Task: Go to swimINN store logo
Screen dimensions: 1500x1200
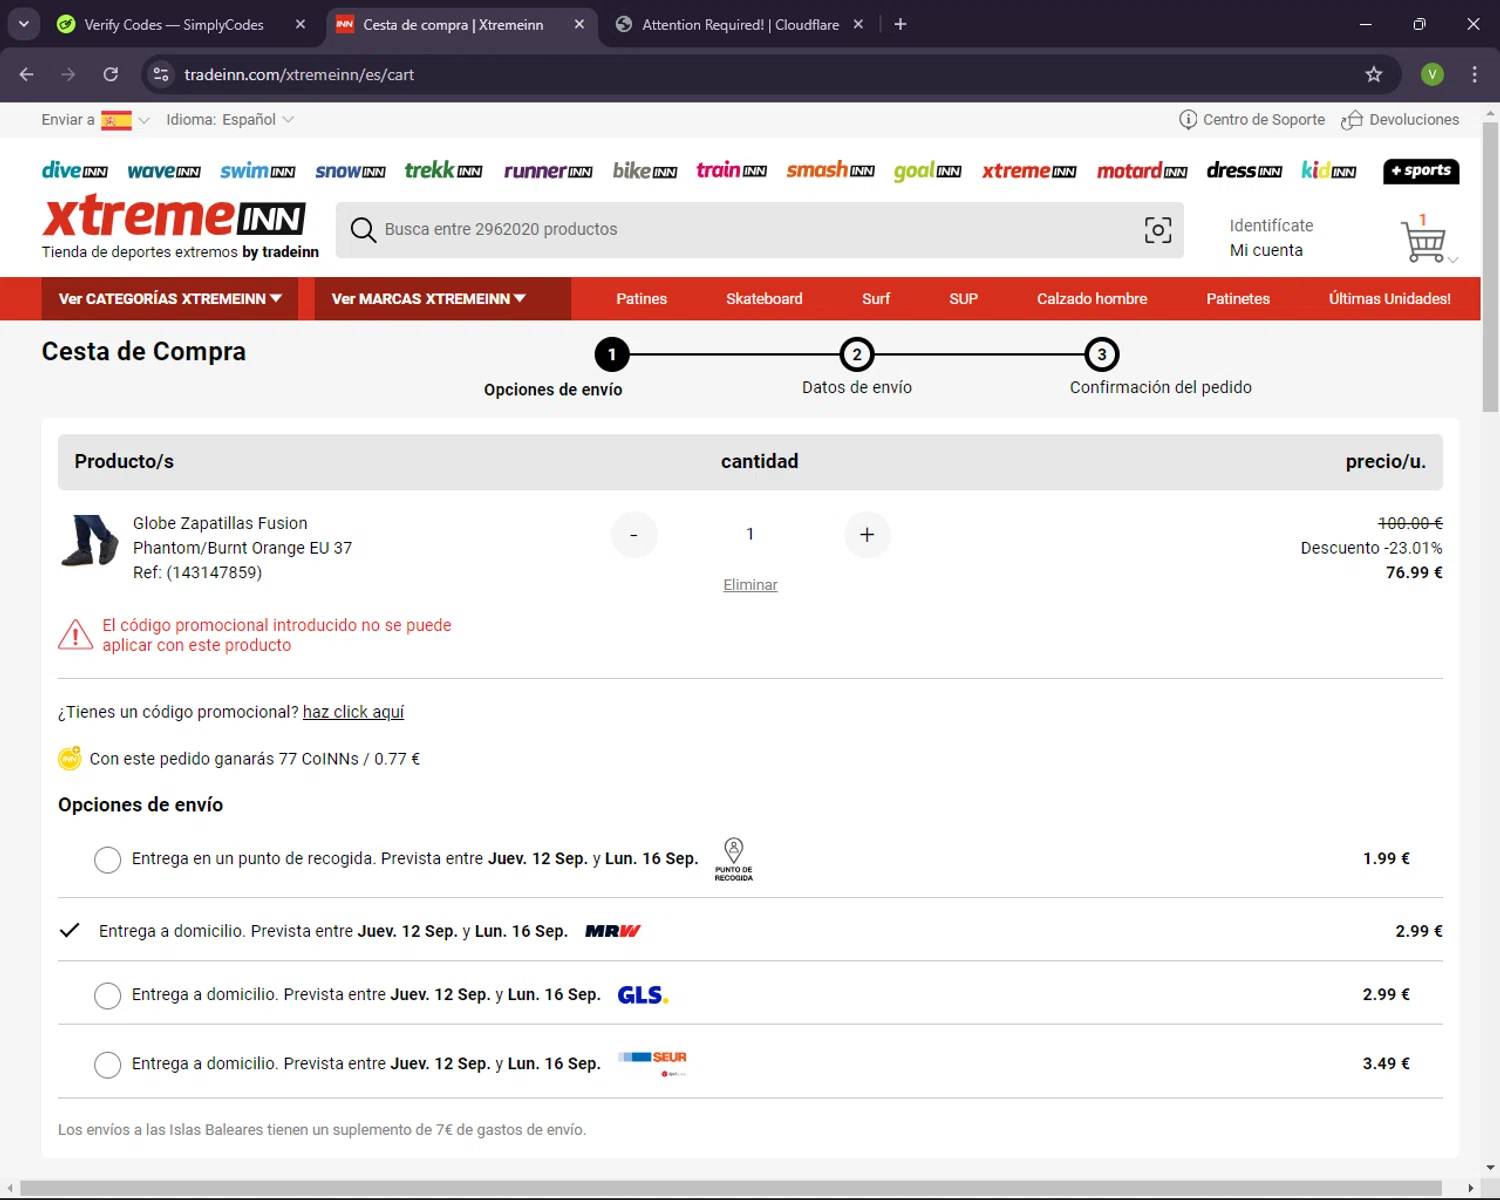Action: tap(258, 171)
